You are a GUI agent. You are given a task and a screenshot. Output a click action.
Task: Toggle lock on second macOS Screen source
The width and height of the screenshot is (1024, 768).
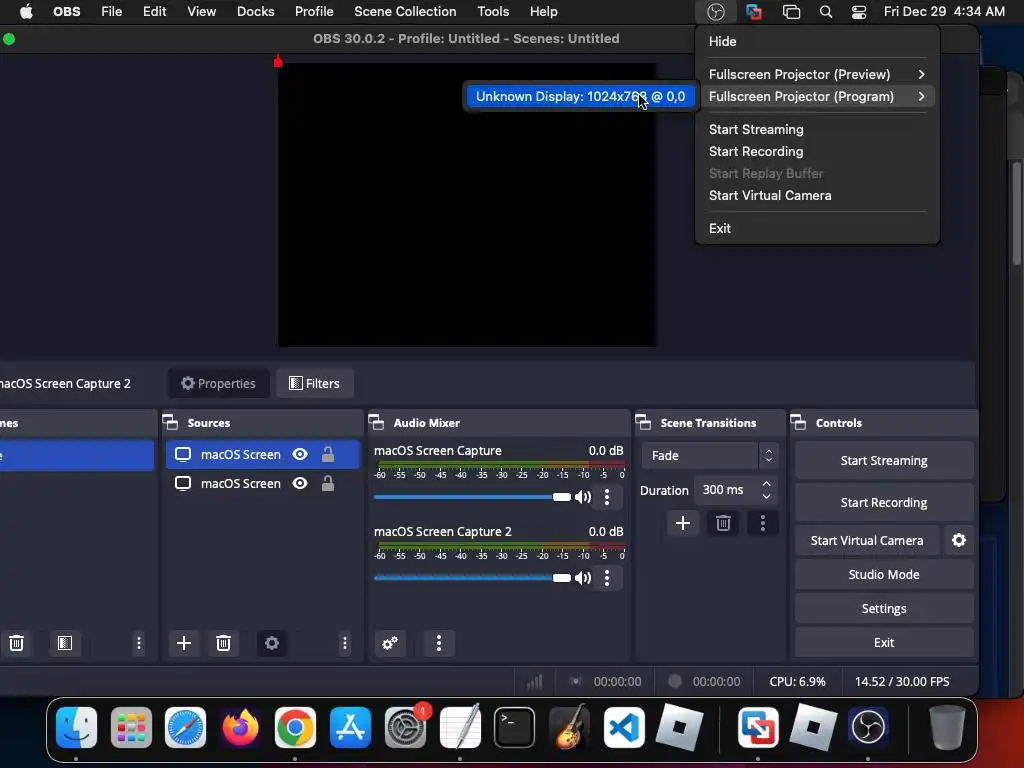click(328, 483)
